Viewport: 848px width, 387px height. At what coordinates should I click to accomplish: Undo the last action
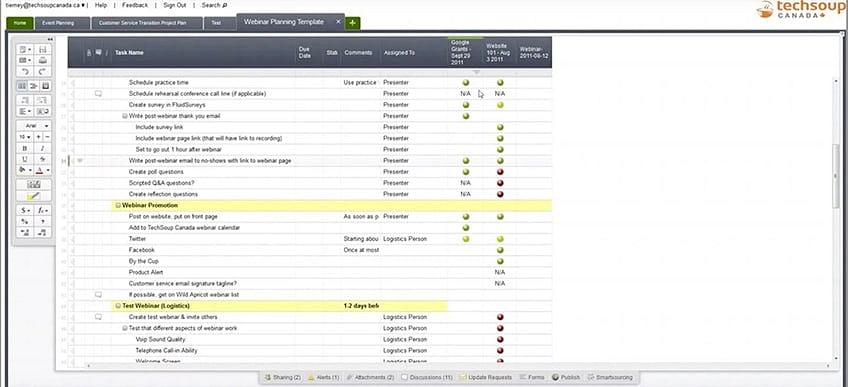pyautogui.click(x=24, y=71)
